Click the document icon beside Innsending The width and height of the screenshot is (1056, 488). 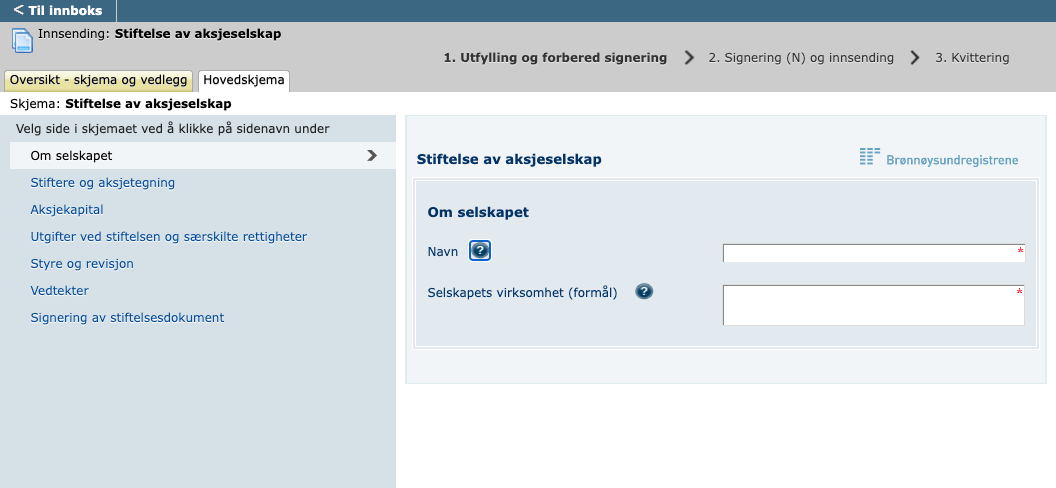pyautogui.click(x=22, y=41)
